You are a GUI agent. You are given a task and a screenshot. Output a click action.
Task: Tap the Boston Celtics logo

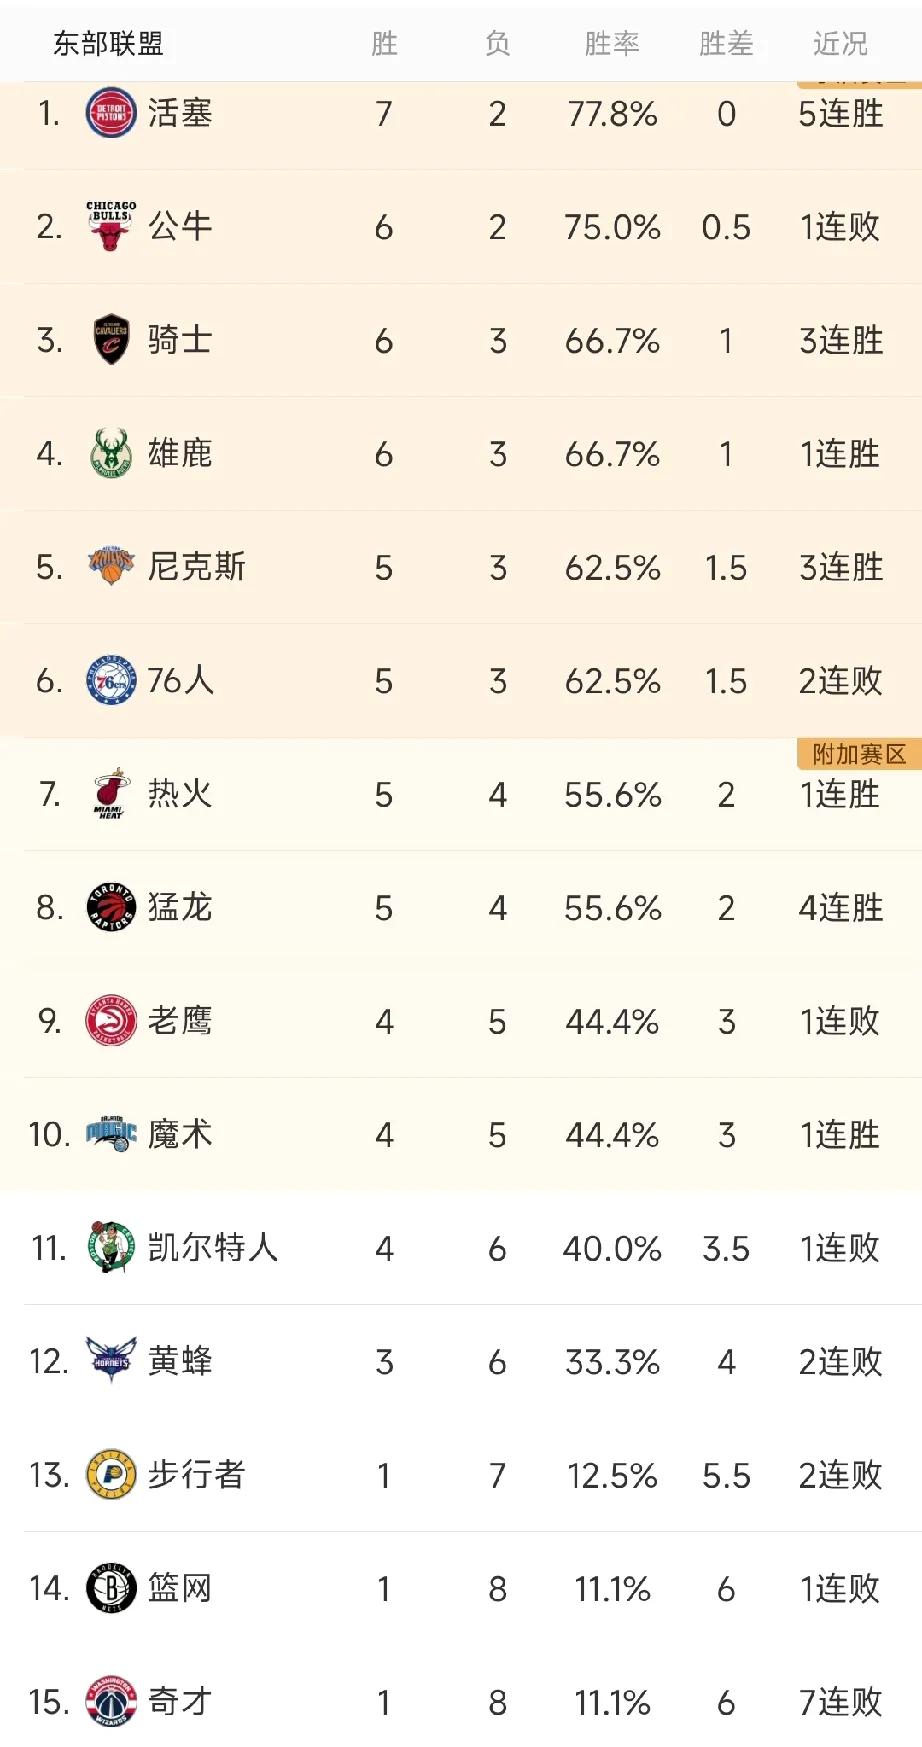111,1247
